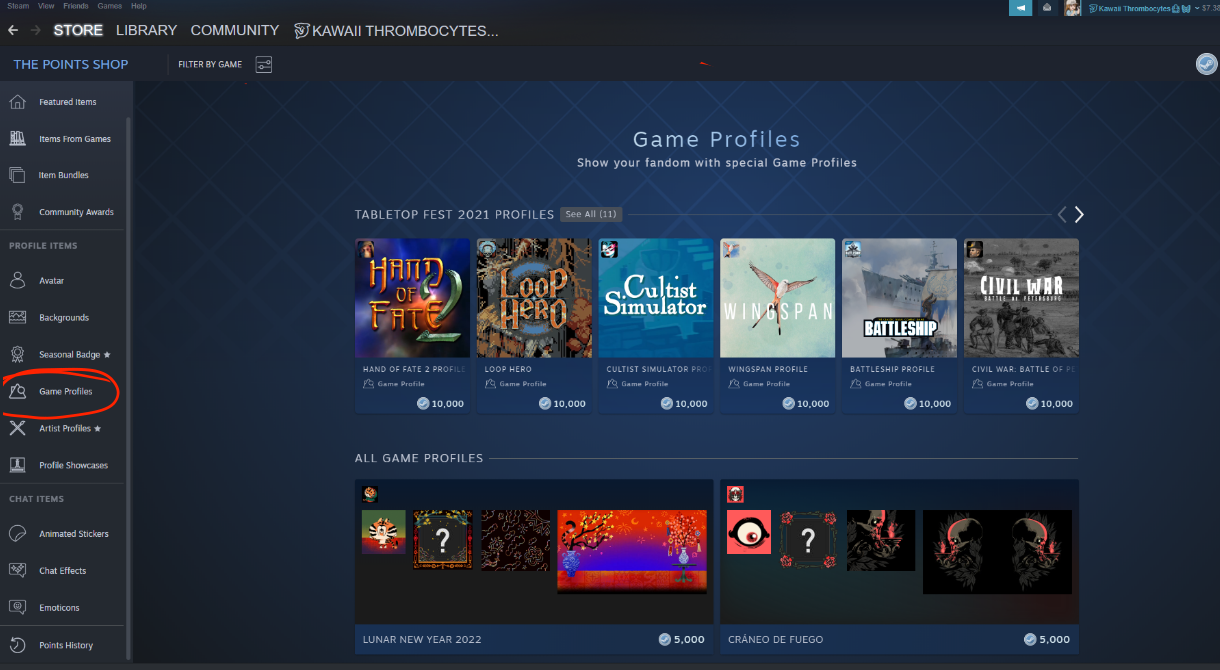Open Items From Games in sidebar
Screen dimensions: 1220x670
coord(64,139)
